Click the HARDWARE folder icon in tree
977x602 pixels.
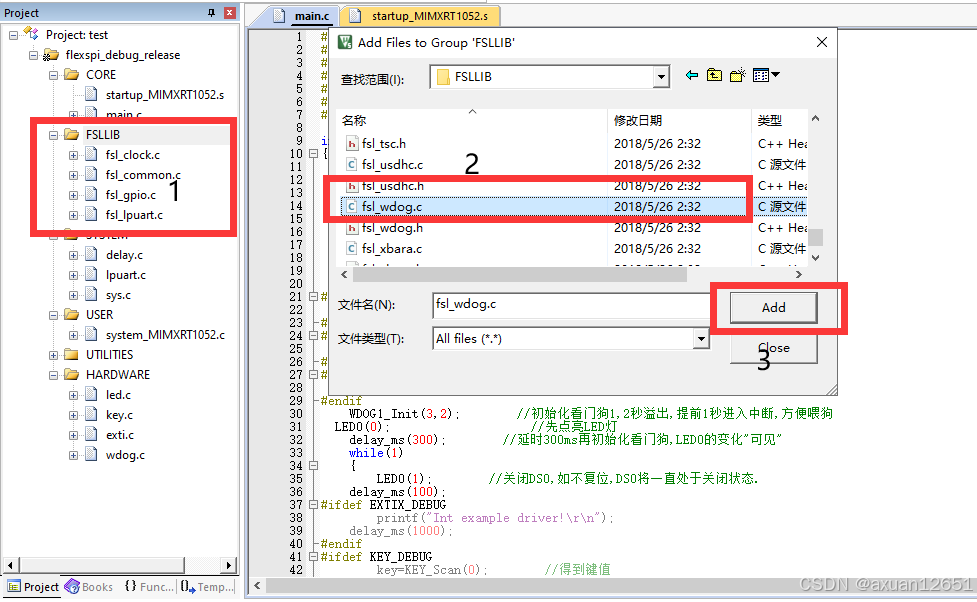72,375
